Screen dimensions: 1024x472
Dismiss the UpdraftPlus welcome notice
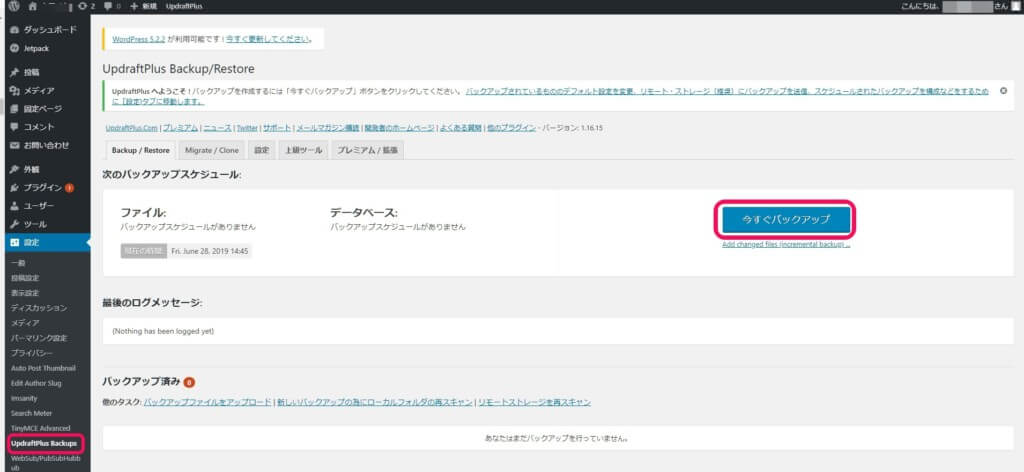(1003, 90)
